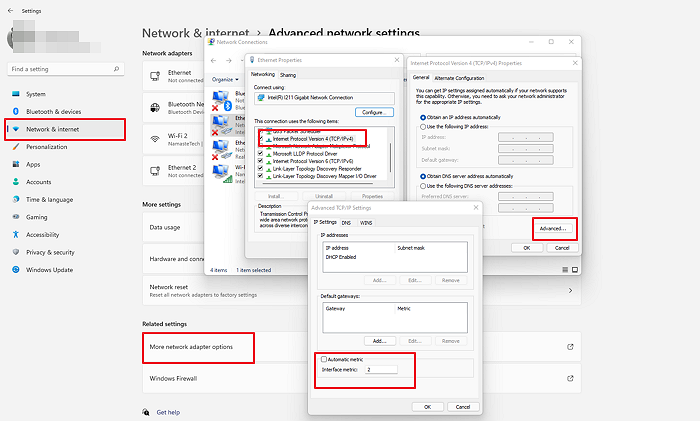This screenshot has height=421, width=700.
Task: Switch Network Connections to details view icon
Action: pos(565,270)
